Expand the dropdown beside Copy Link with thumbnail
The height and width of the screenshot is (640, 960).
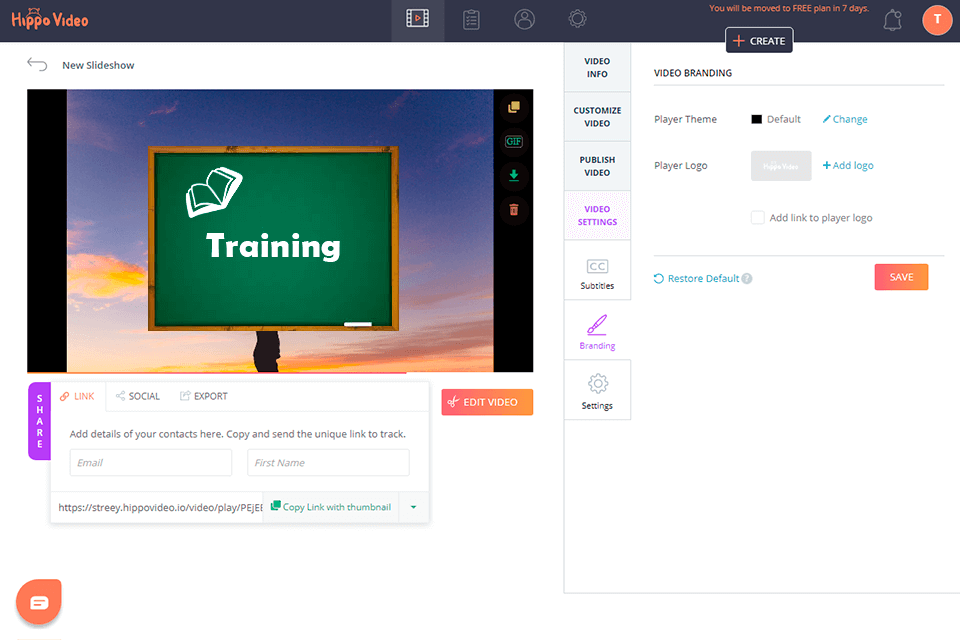coord(413,507)
